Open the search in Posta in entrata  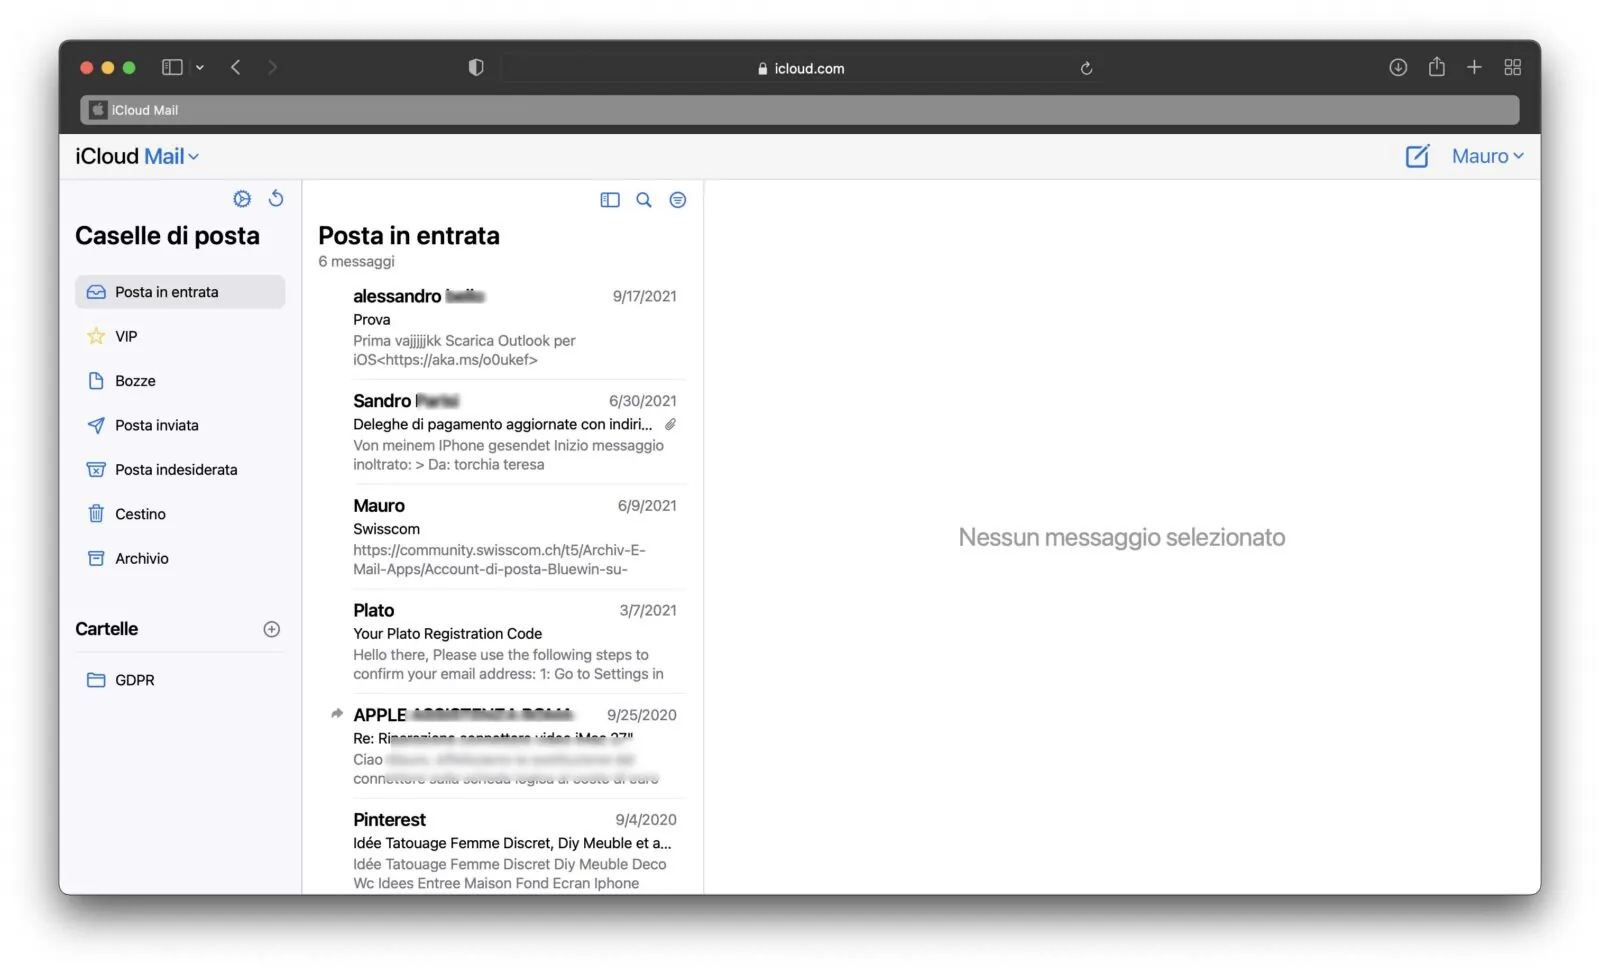[x=643, y=200]
